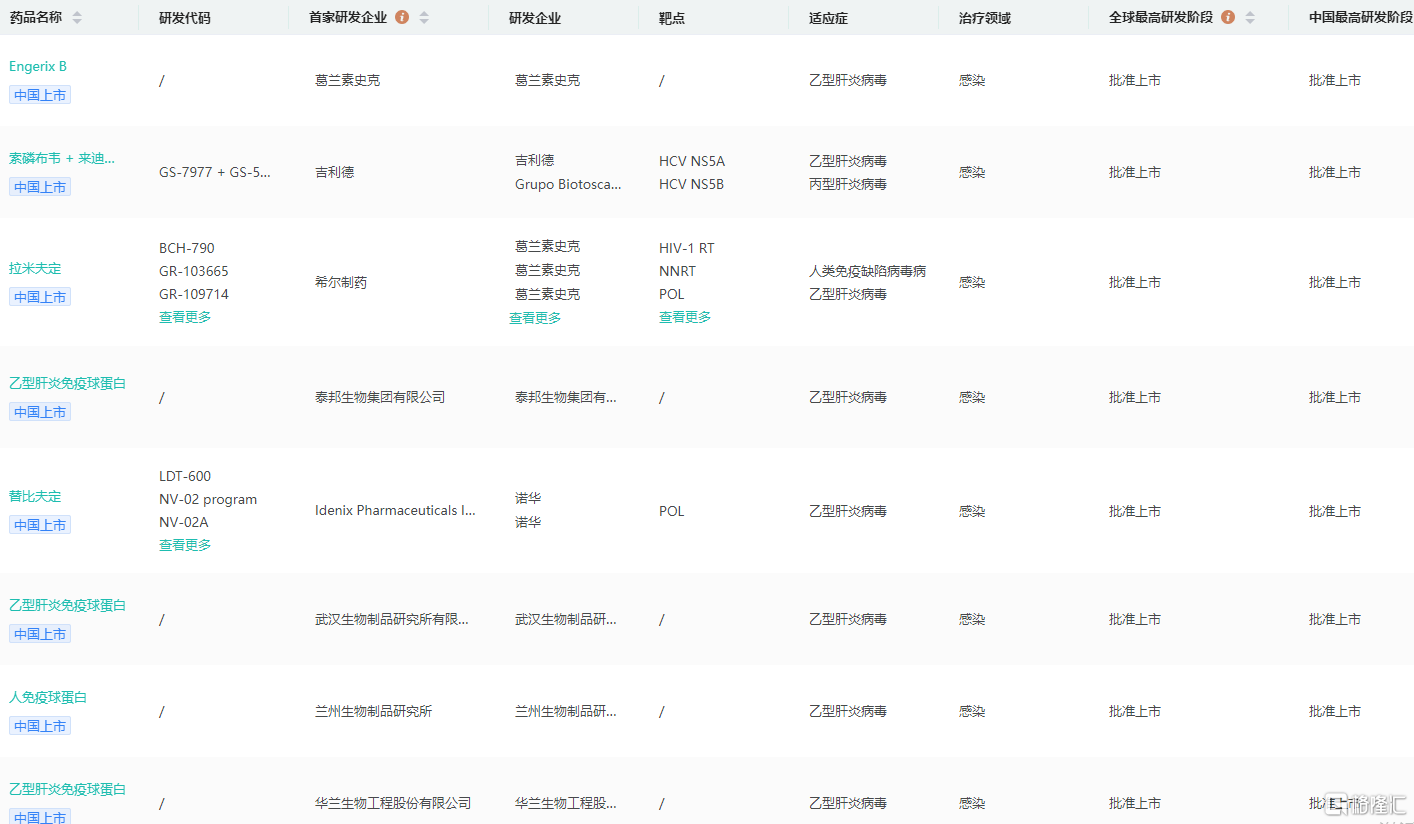
Task: Click the 靶点 column header
Action: [x=672, y=18]
